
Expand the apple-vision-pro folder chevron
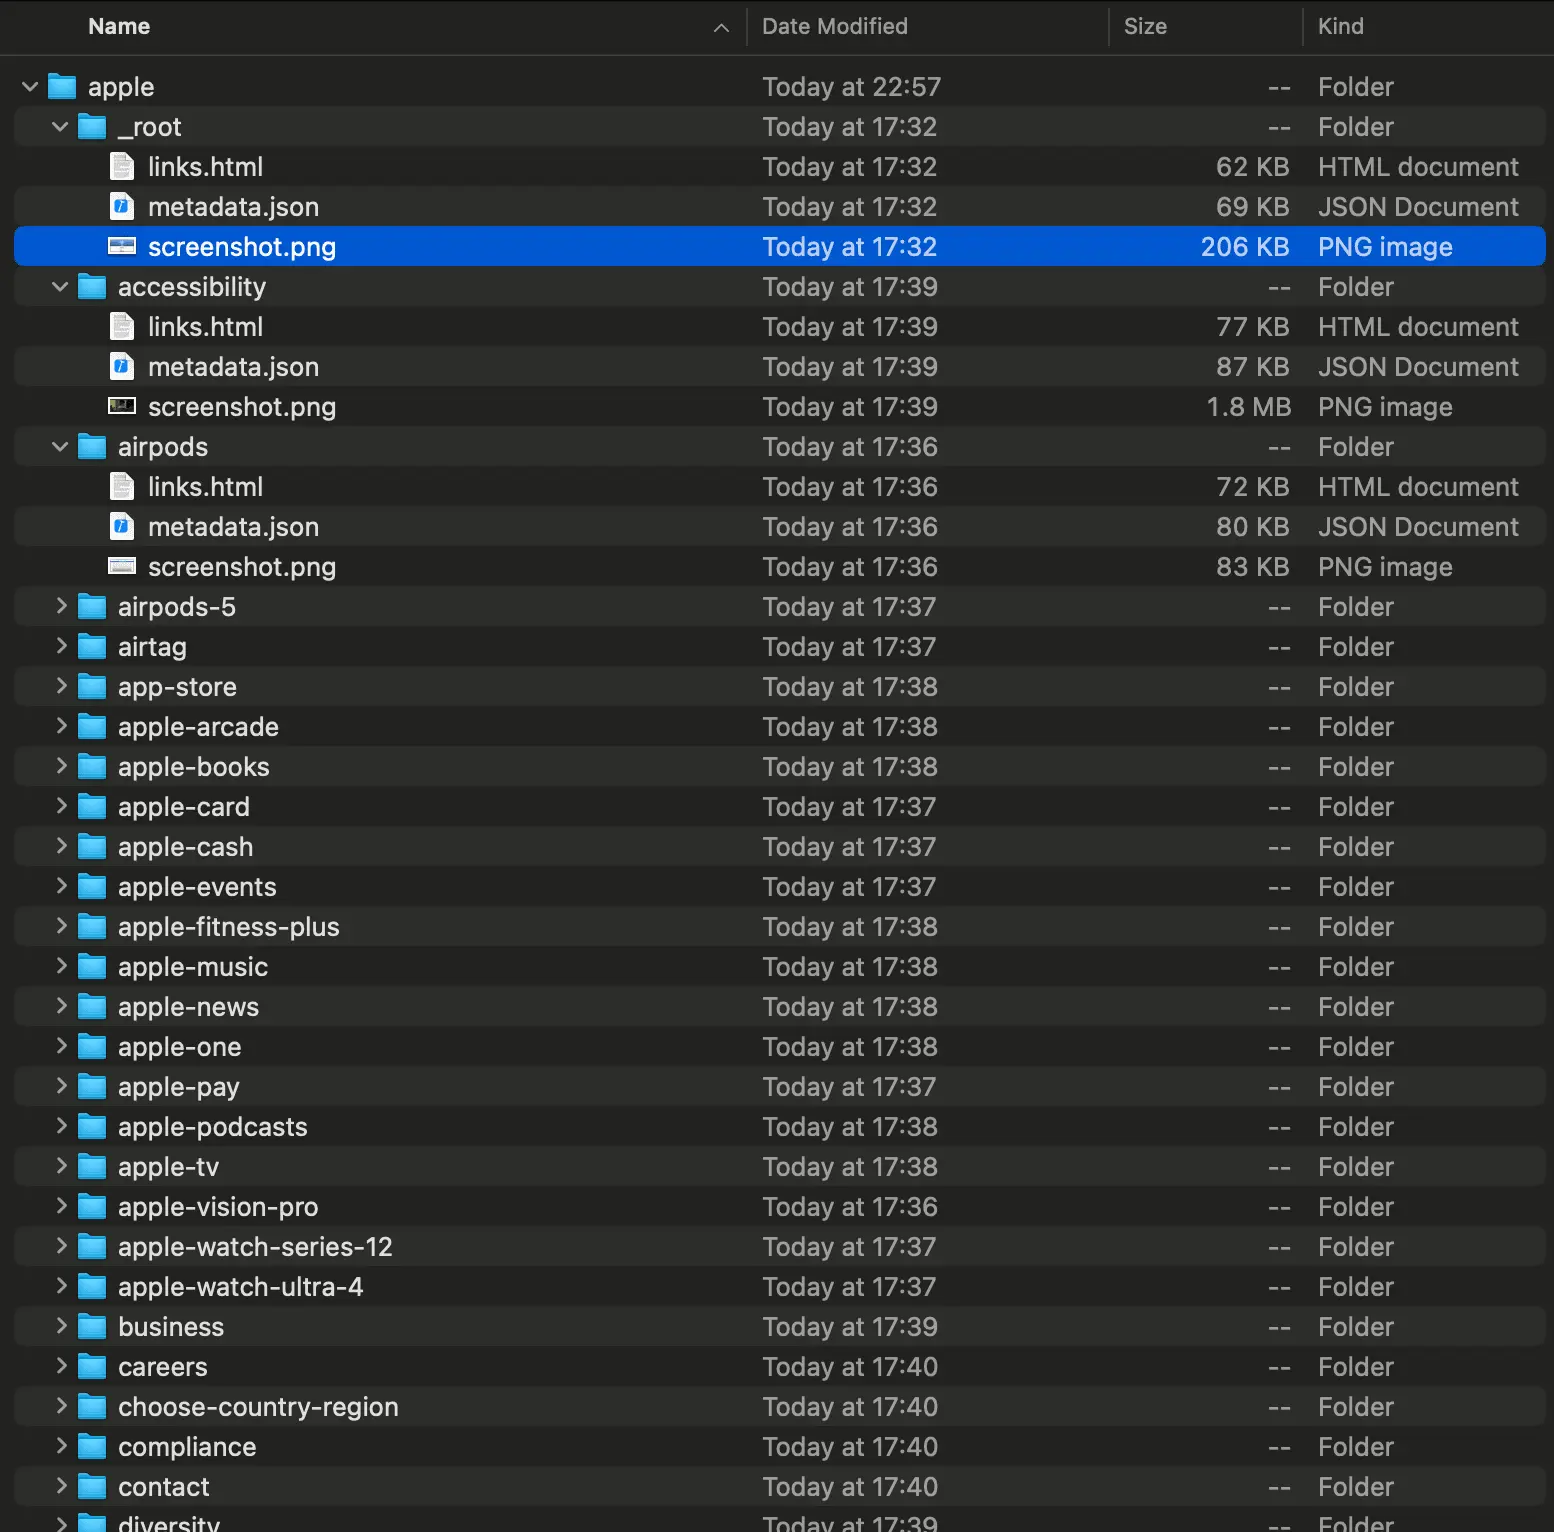point(61,1206)
